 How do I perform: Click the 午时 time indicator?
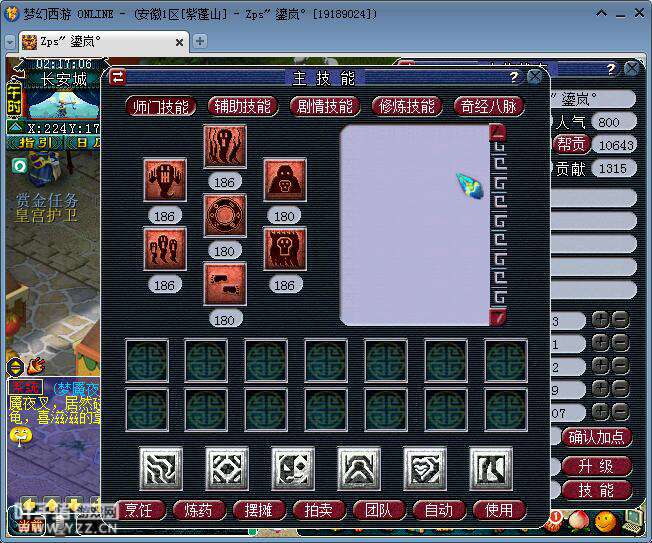[13, 100]
